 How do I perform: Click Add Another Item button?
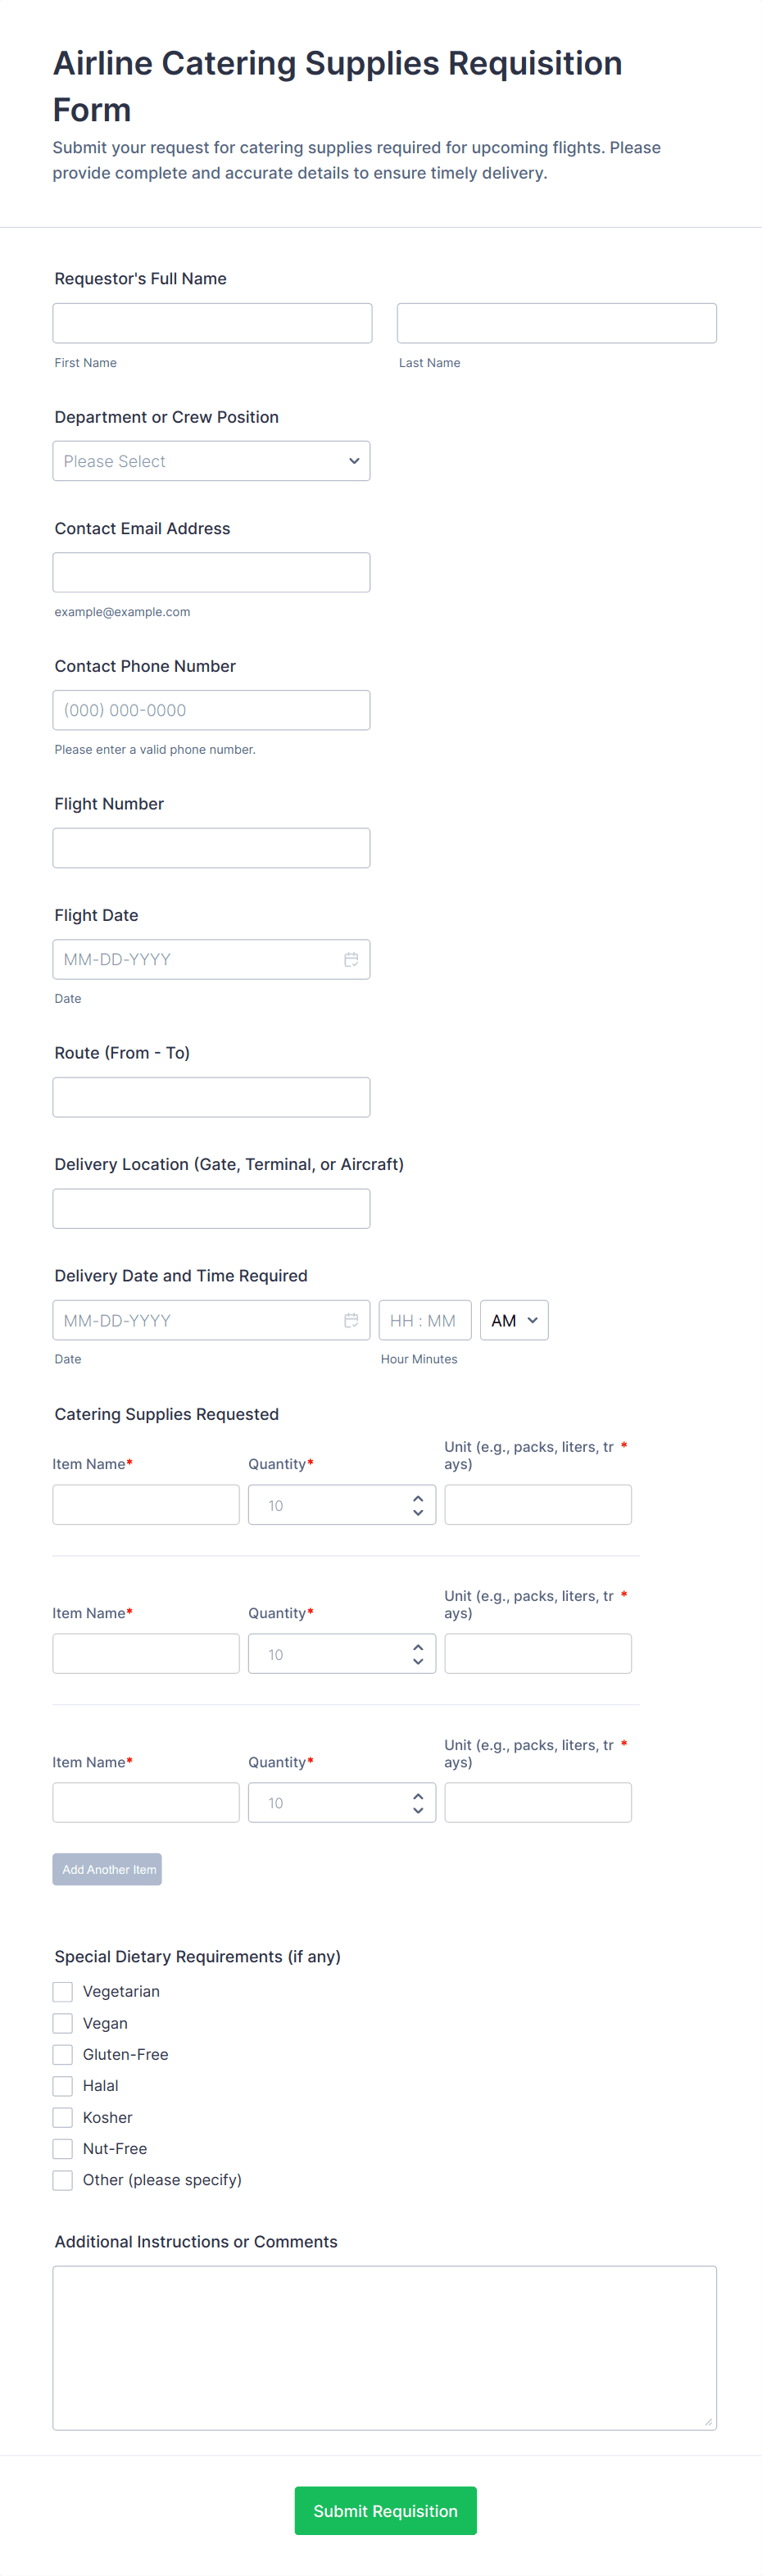[107, 1869]
